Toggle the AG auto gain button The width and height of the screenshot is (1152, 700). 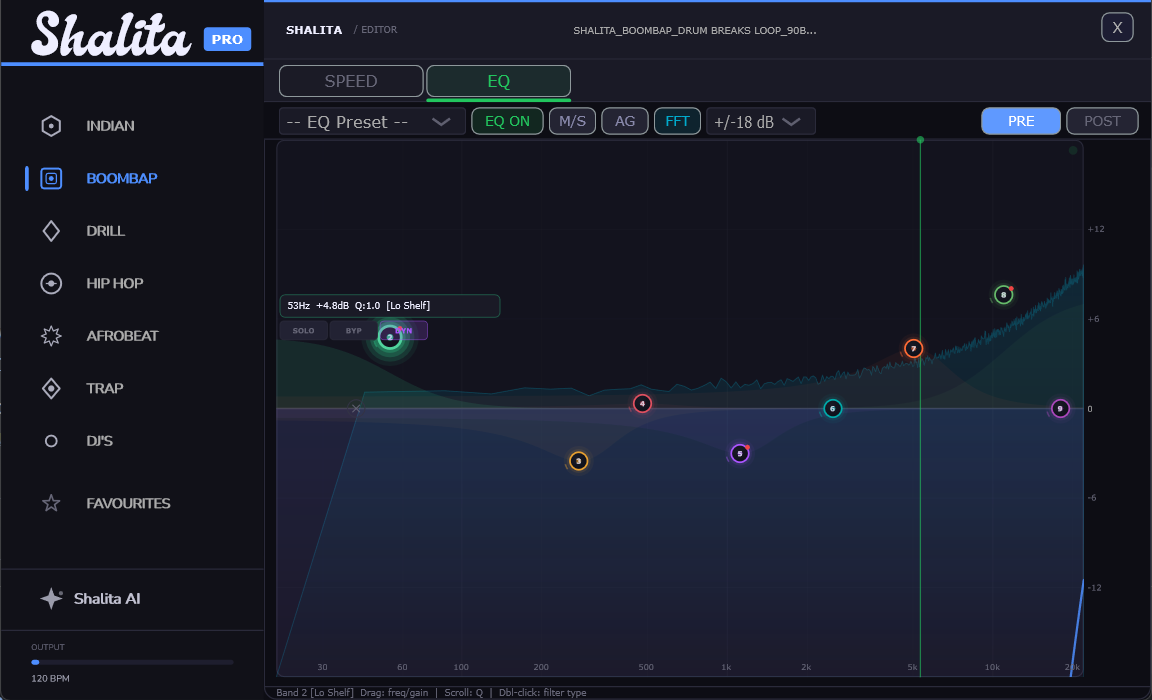625,121
